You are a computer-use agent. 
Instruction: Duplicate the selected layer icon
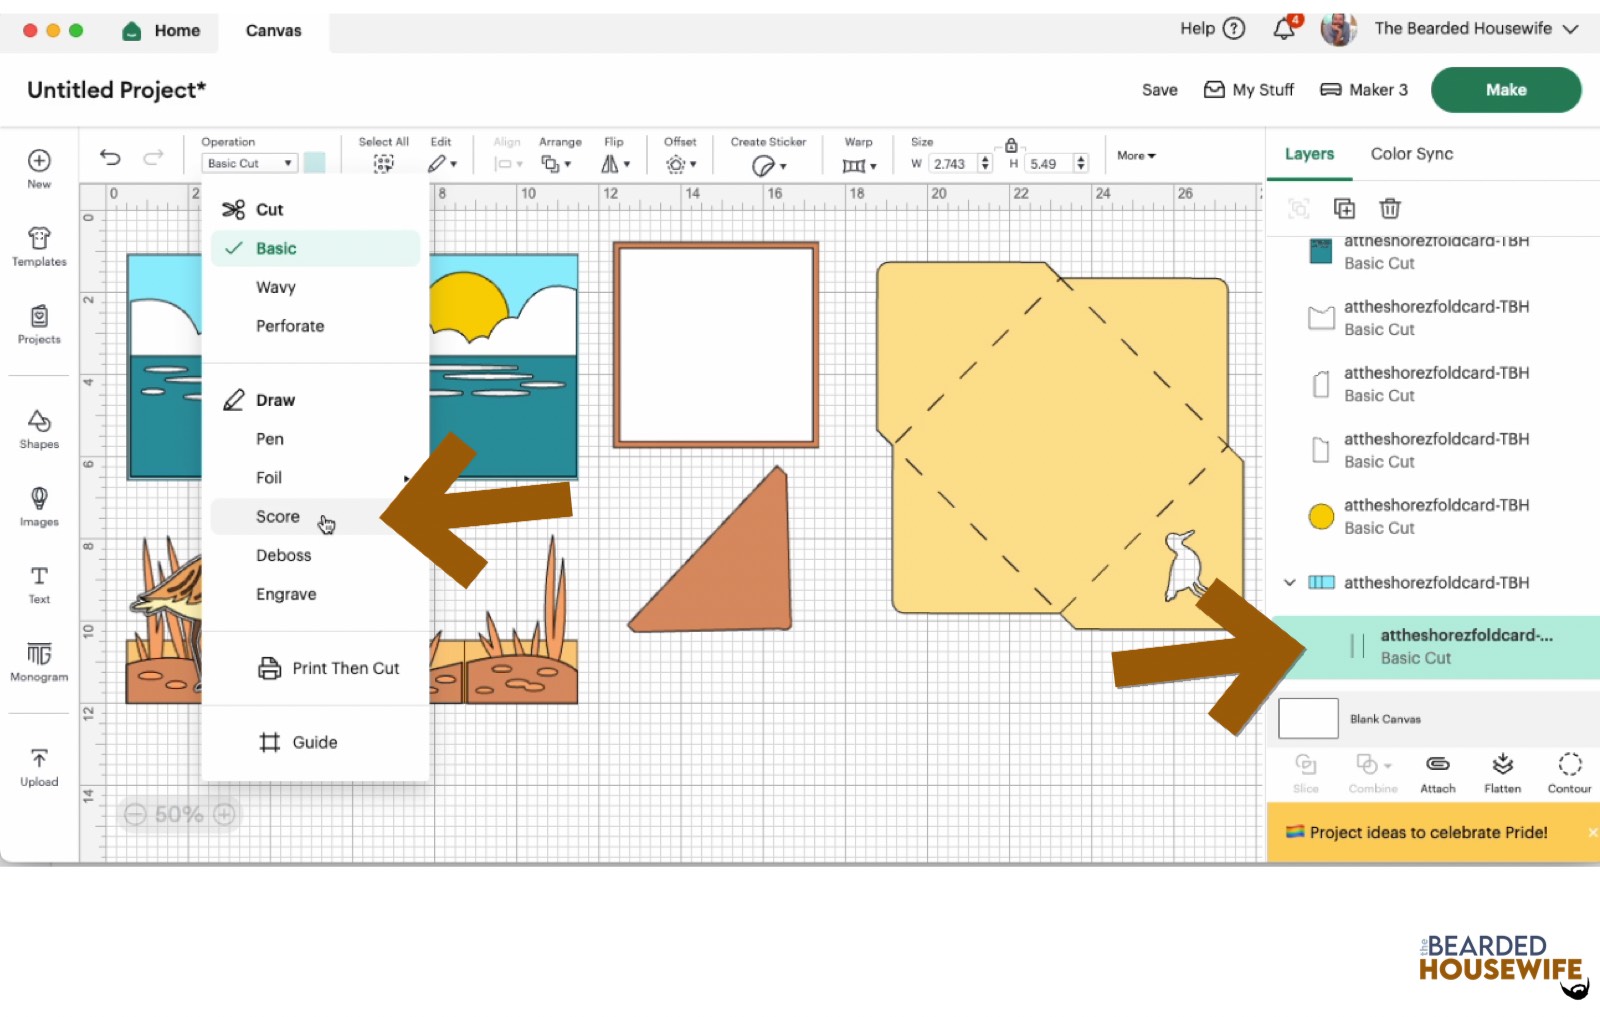pyautogui.click(x=1344, y=208)
